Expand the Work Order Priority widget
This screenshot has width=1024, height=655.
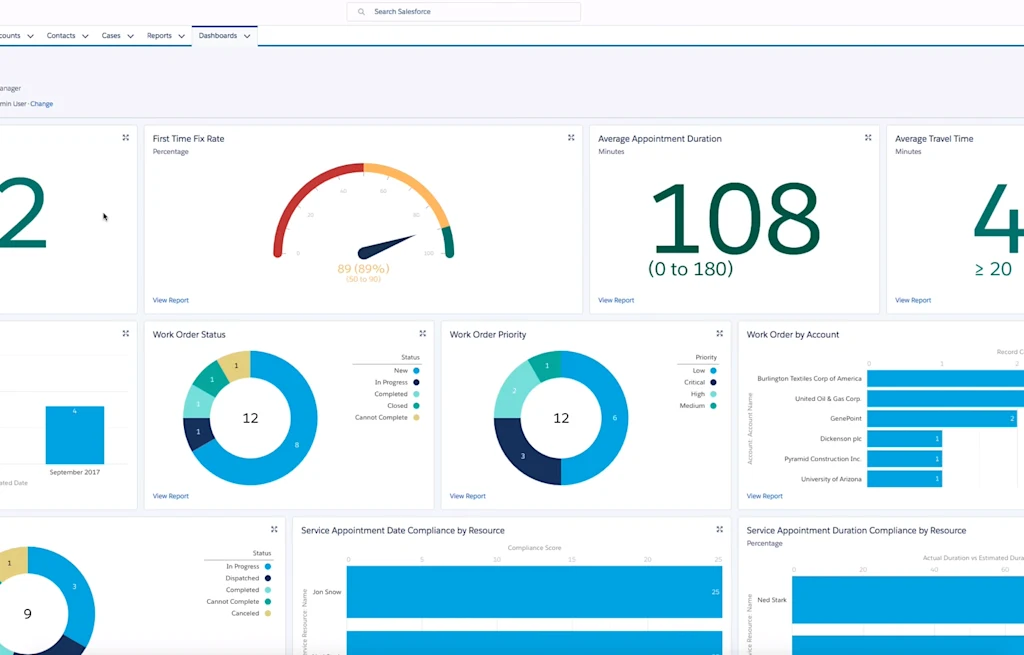coord(719,333)
